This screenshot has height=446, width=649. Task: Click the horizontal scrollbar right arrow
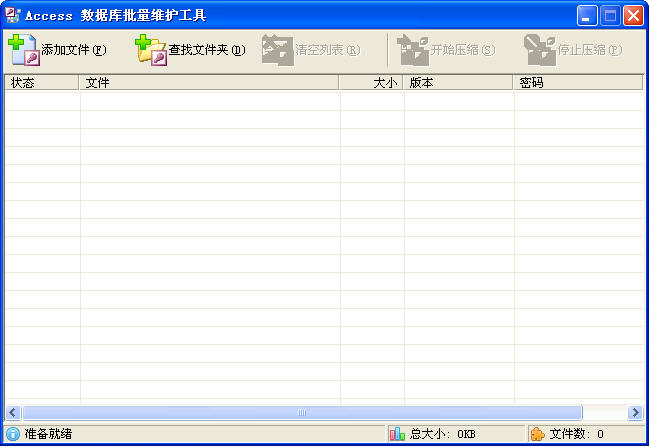634,412
